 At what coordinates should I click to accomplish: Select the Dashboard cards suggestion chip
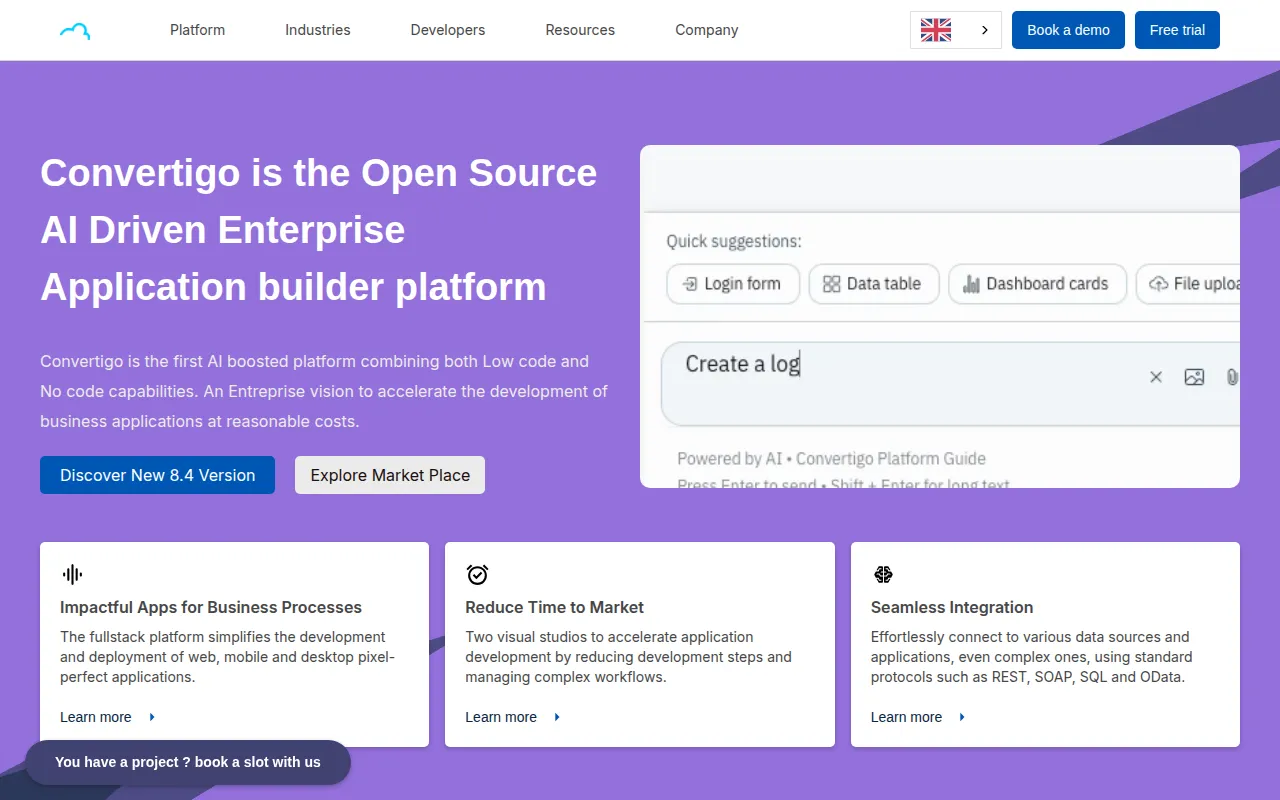pyautogui.click(x=1037, y=284)
